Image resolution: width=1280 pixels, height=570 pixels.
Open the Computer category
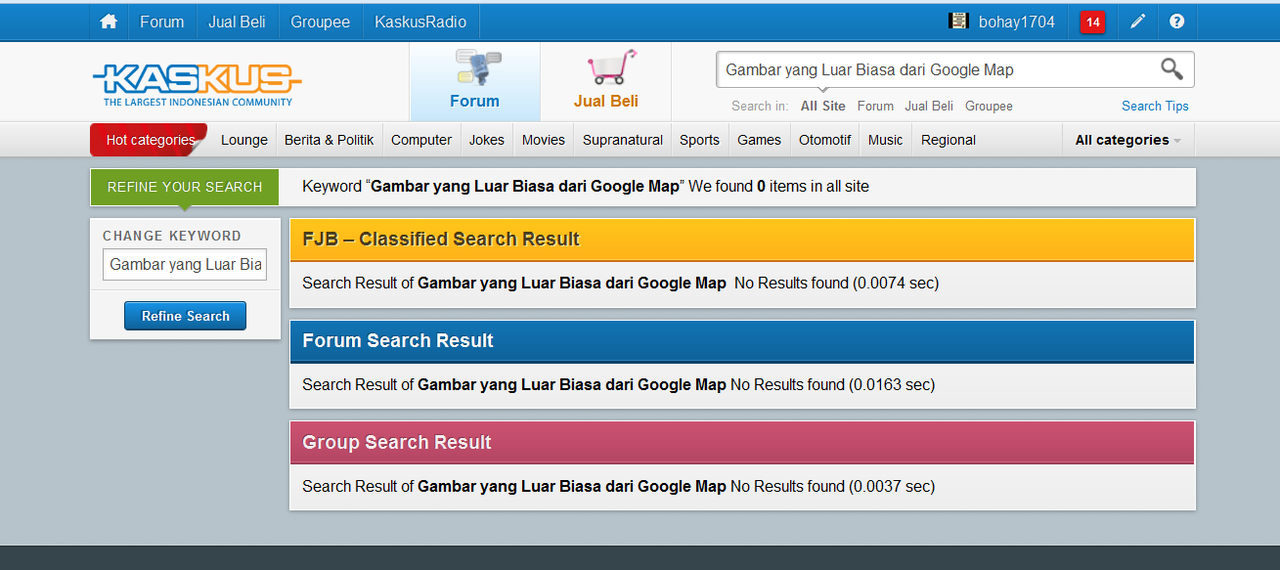421,140
